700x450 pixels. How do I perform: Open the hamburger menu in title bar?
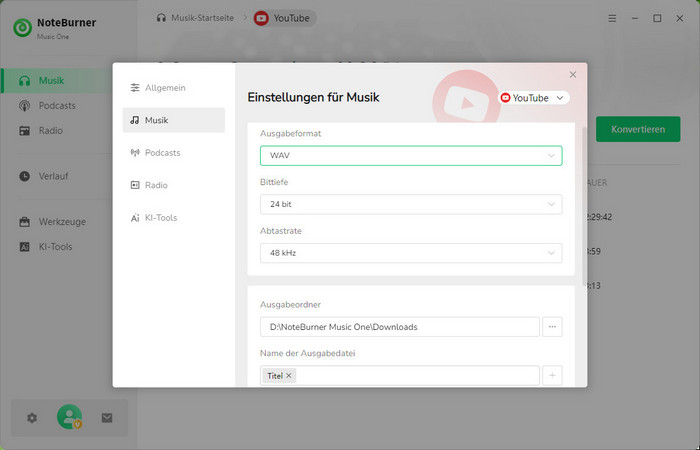612,18
